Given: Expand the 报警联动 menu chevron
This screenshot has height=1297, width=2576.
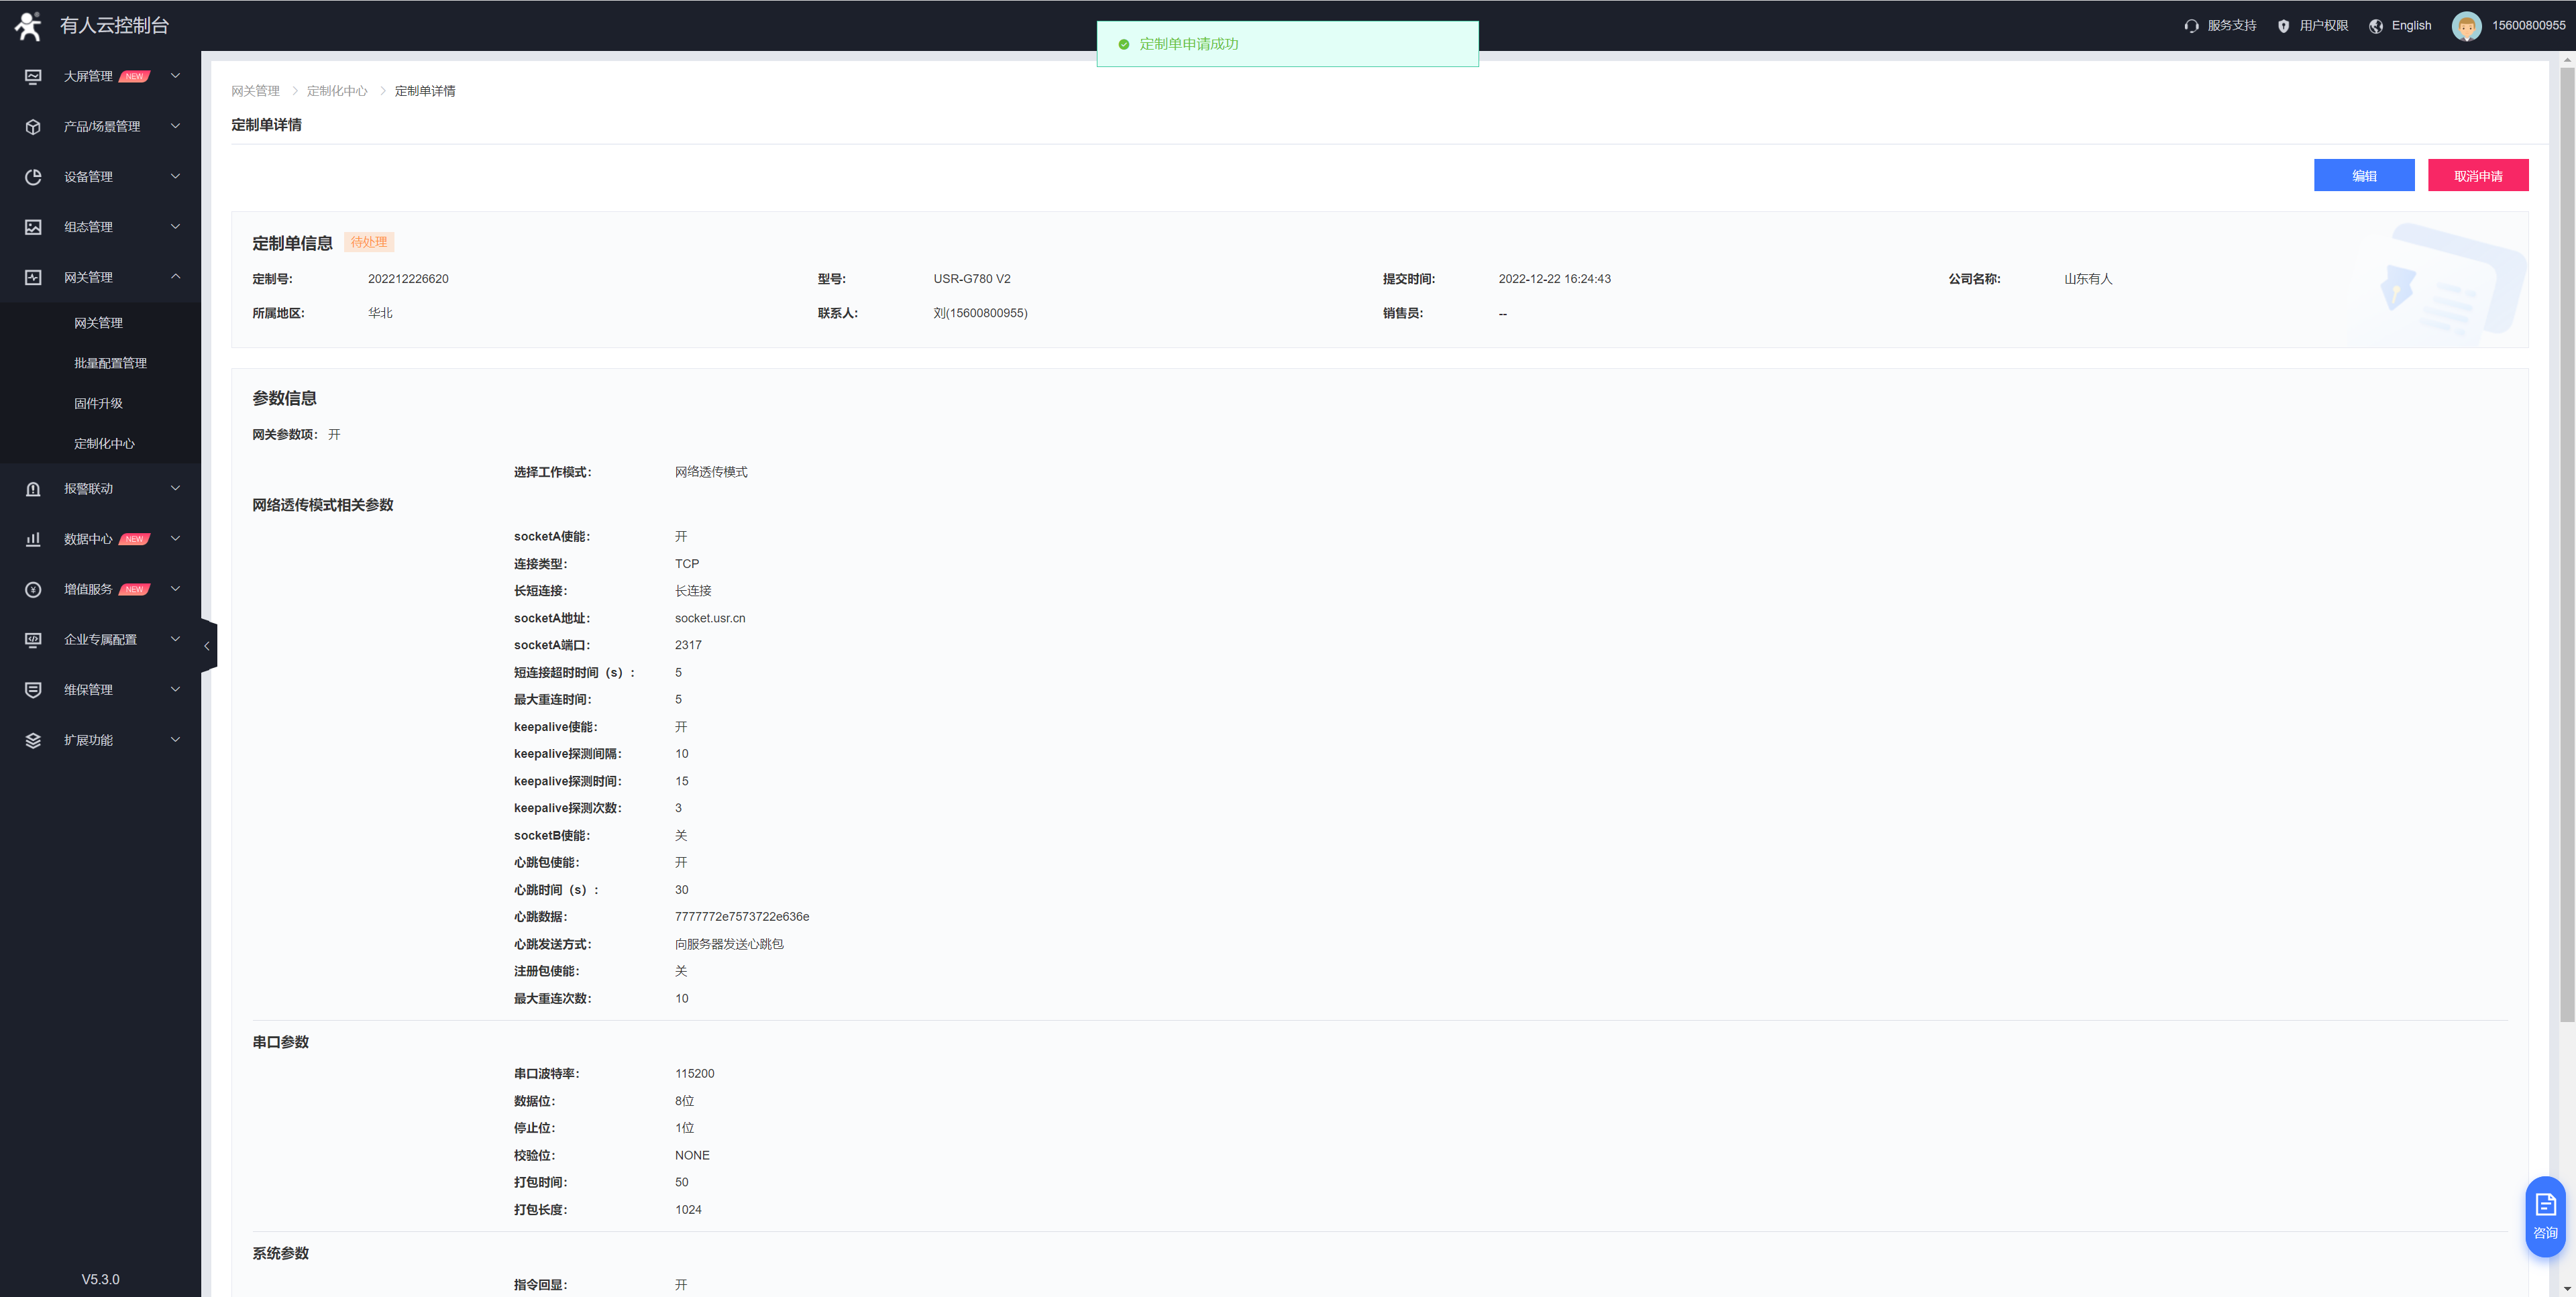Looking at the screenshot, I should [175, 488].
